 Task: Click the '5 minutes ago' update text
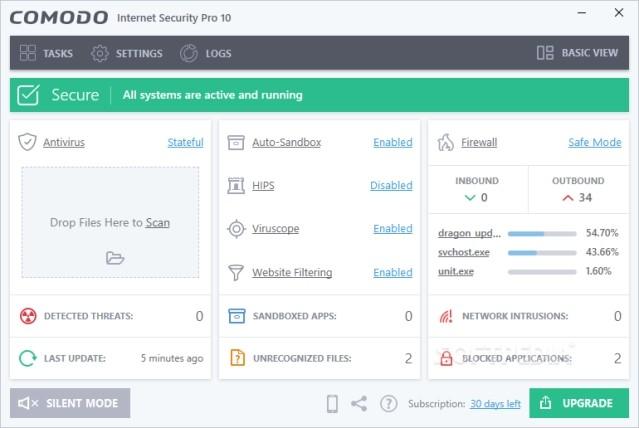[172, 358]
